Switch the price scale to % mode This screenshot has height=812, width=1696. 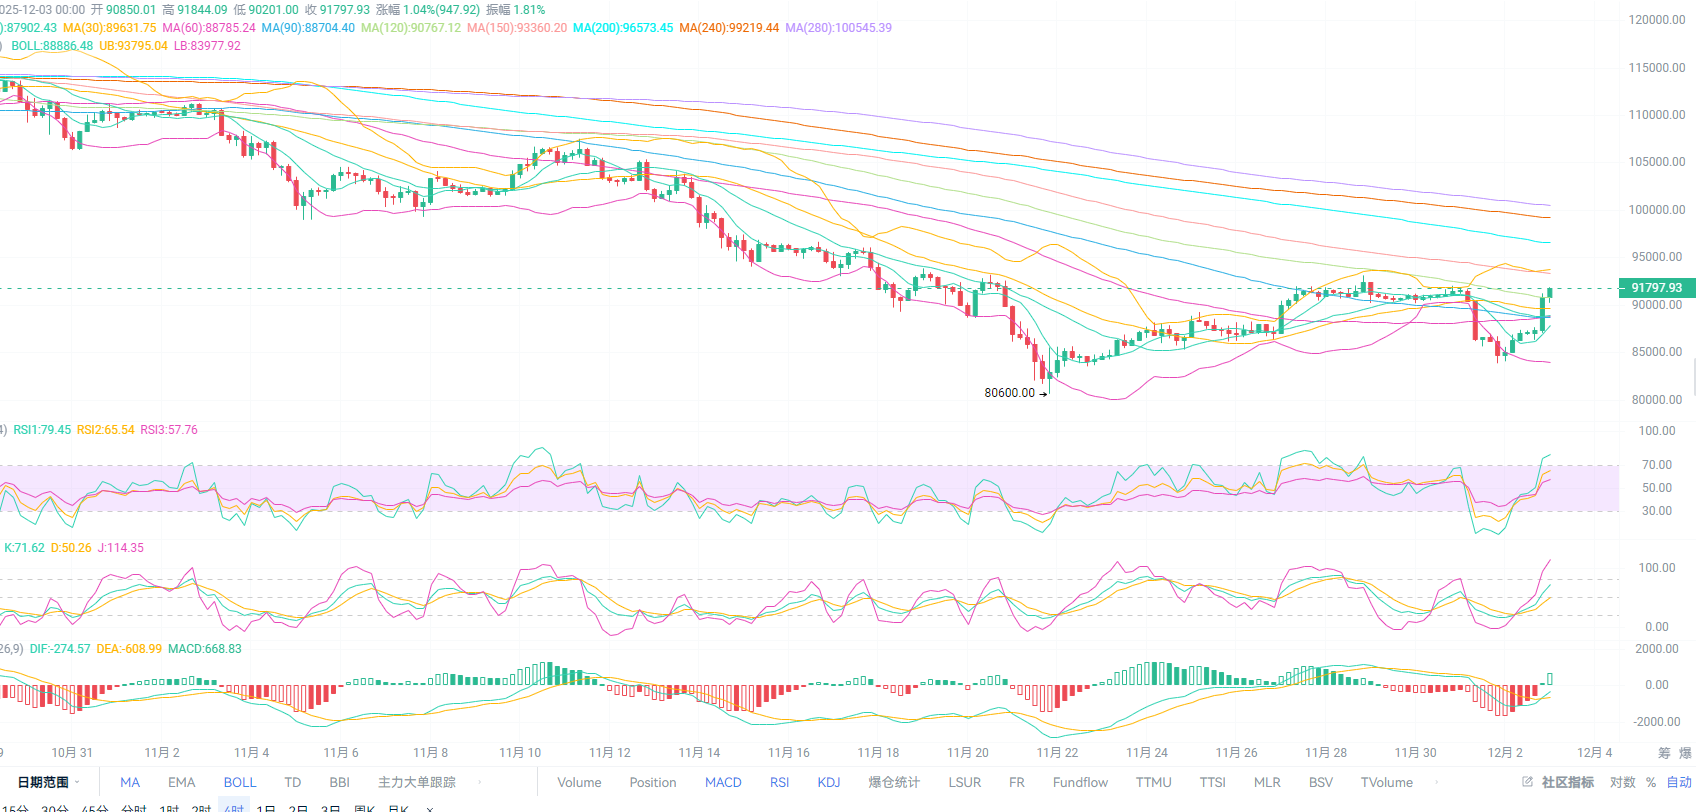1651,782
